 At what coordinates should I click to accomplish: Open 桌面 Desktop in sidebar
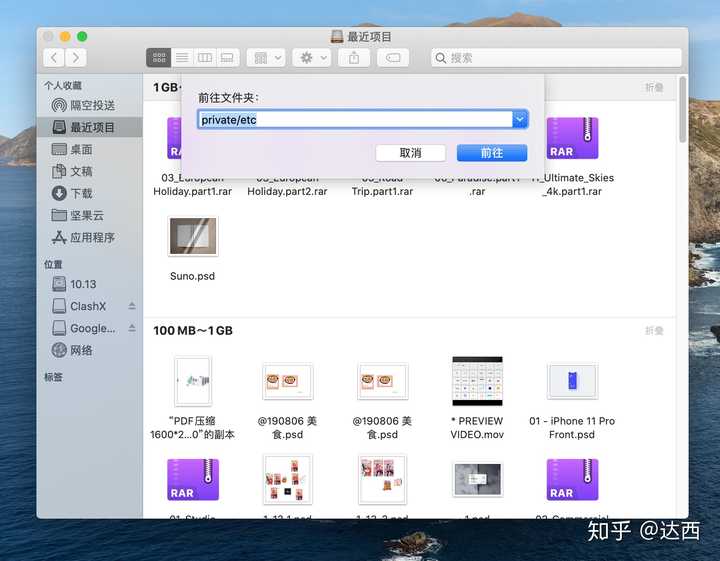point(90,149)
